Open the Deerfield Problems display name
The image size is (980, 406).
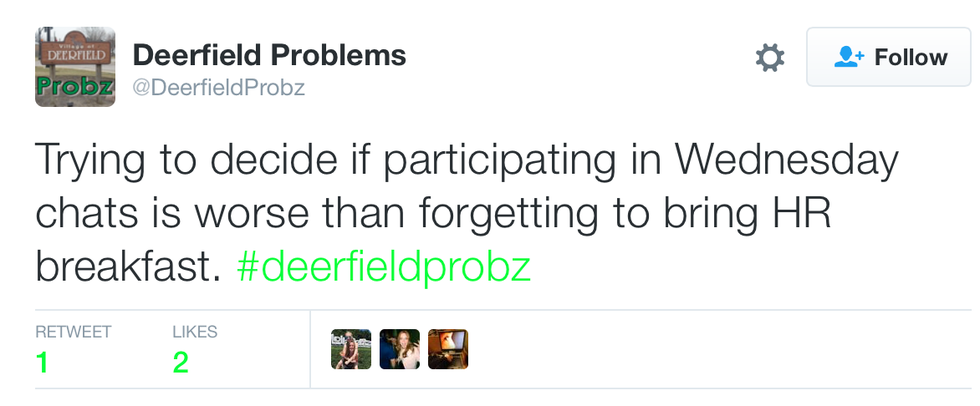pyautogui.click(x=269, y=55)
